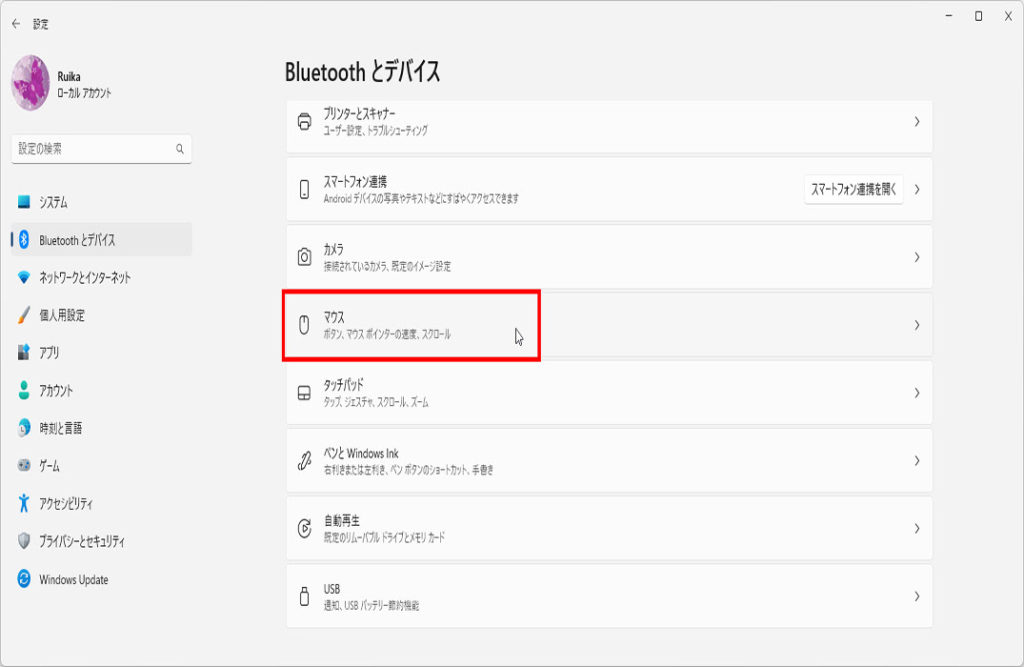Expand the タッチパッド row chevron
The image size is (1024, 667).
click(916, 393)
